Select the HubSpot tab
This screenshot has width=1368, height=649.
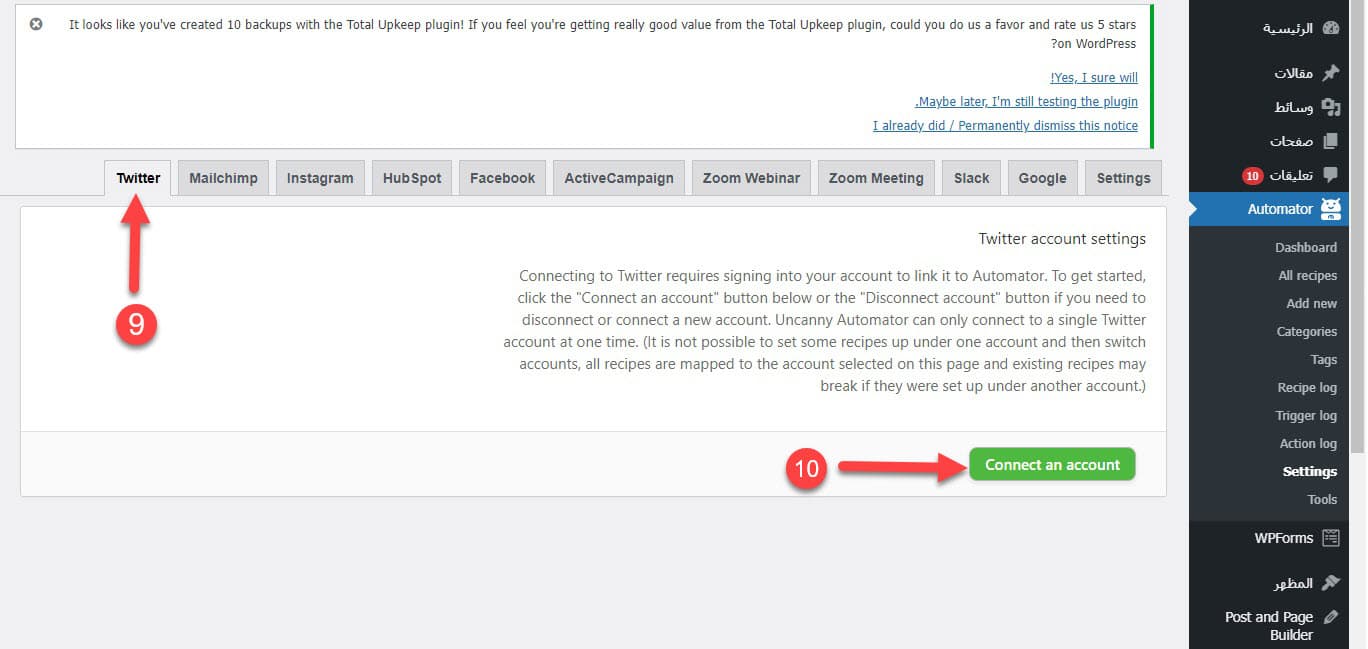[412, 178]
